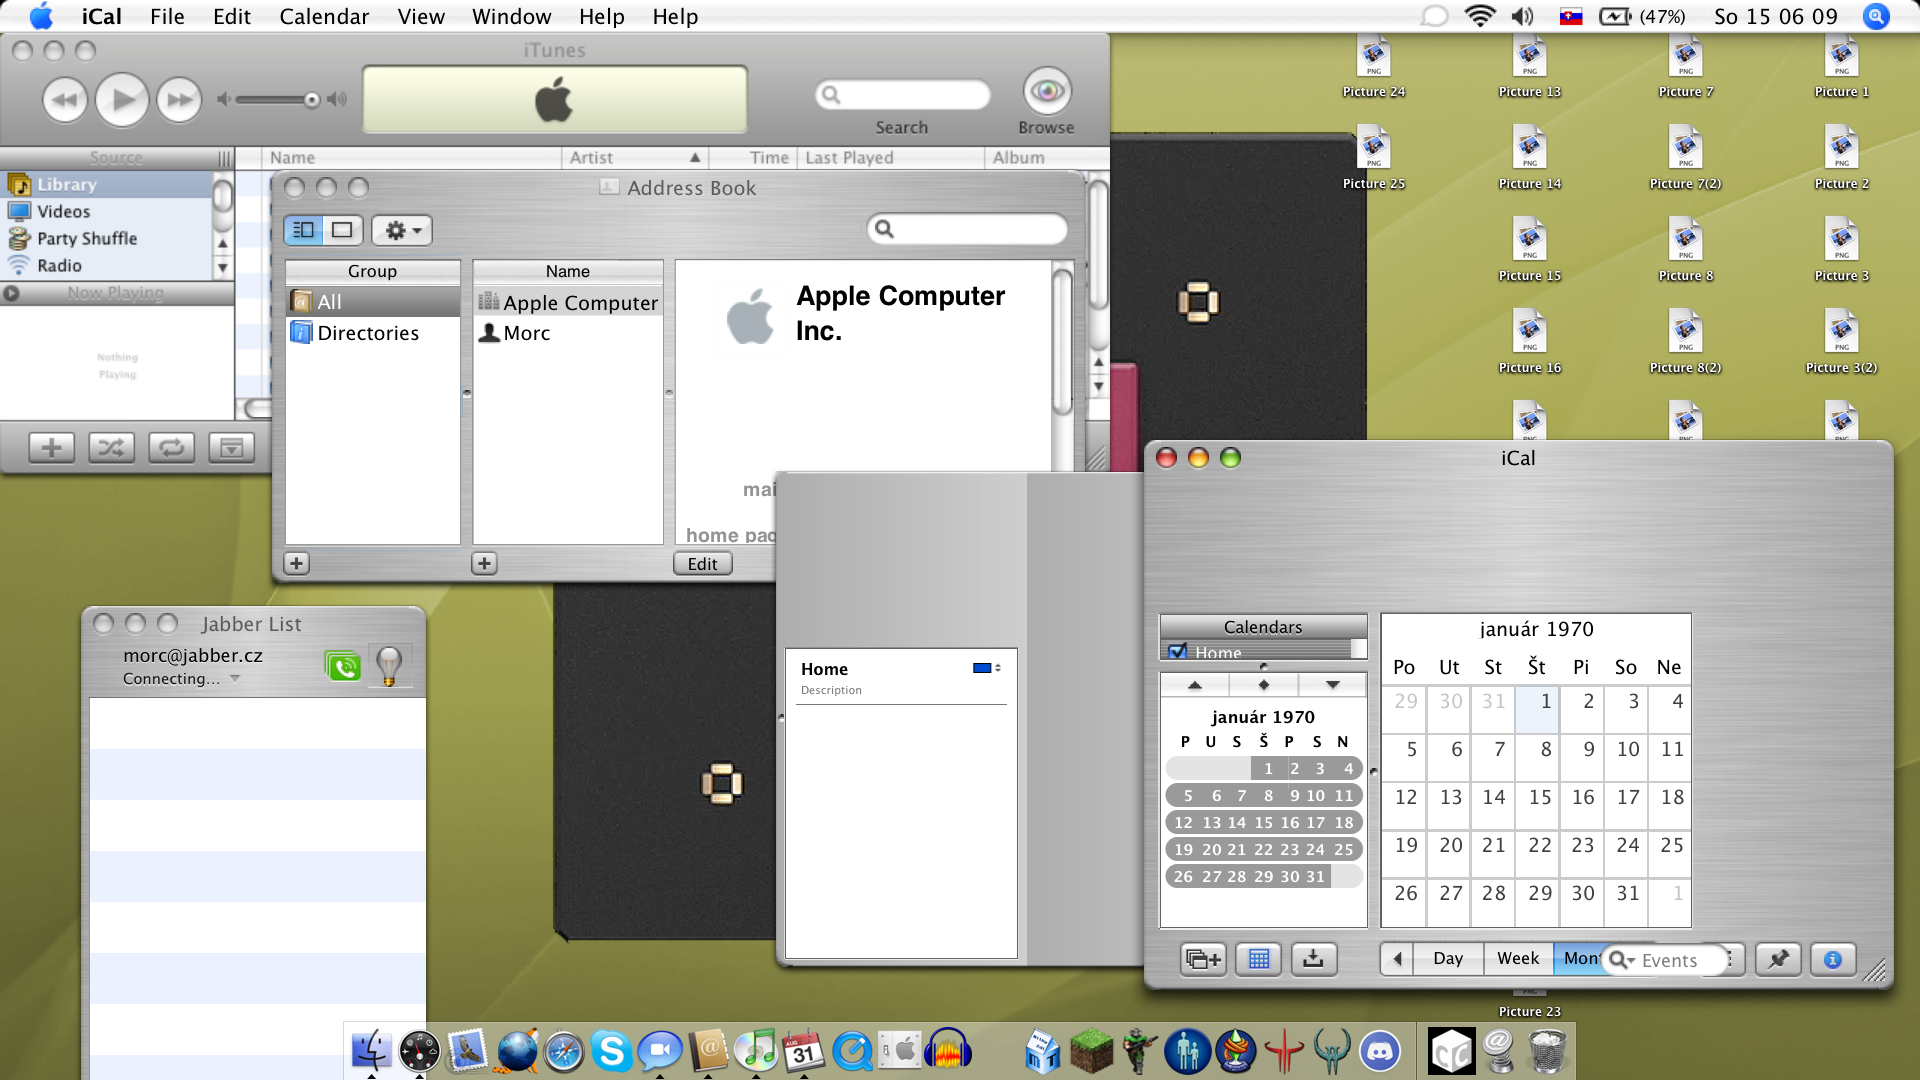
Task: Select Library in the iTunes source list
Action: click(x=106, y=184)
